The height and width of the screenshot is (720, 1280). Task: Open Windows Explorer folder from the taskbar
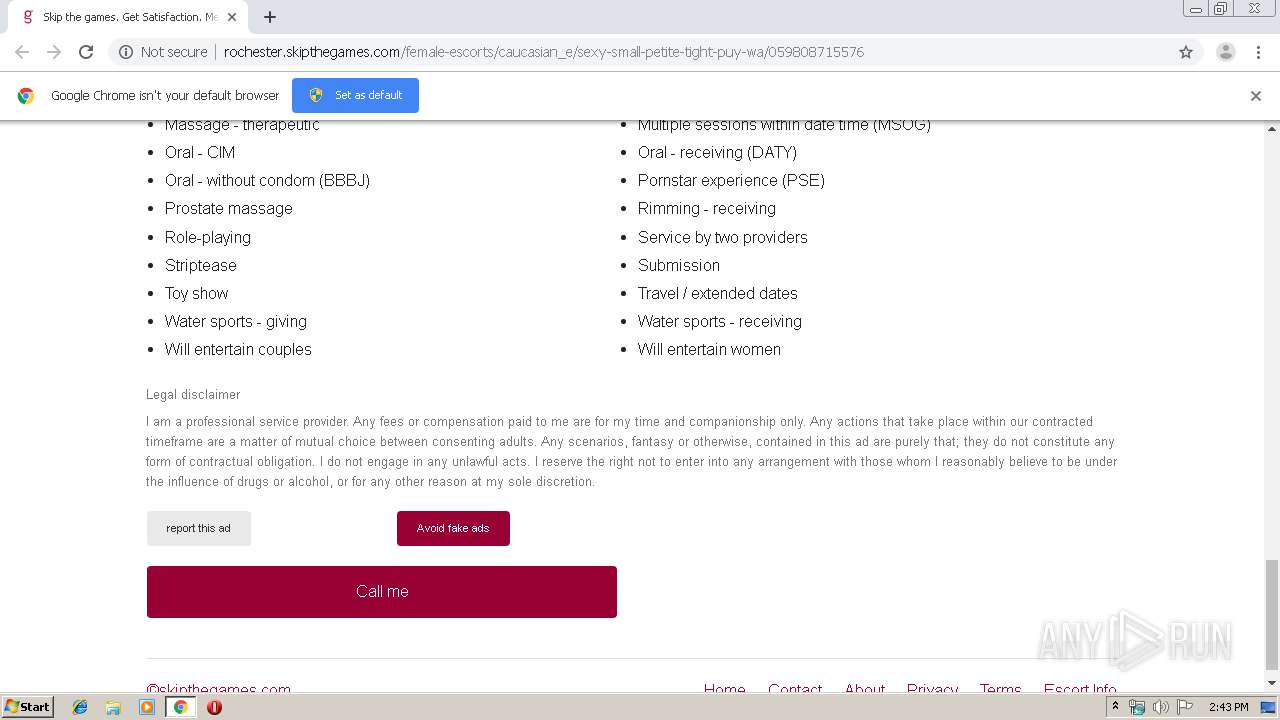[113, 707]
